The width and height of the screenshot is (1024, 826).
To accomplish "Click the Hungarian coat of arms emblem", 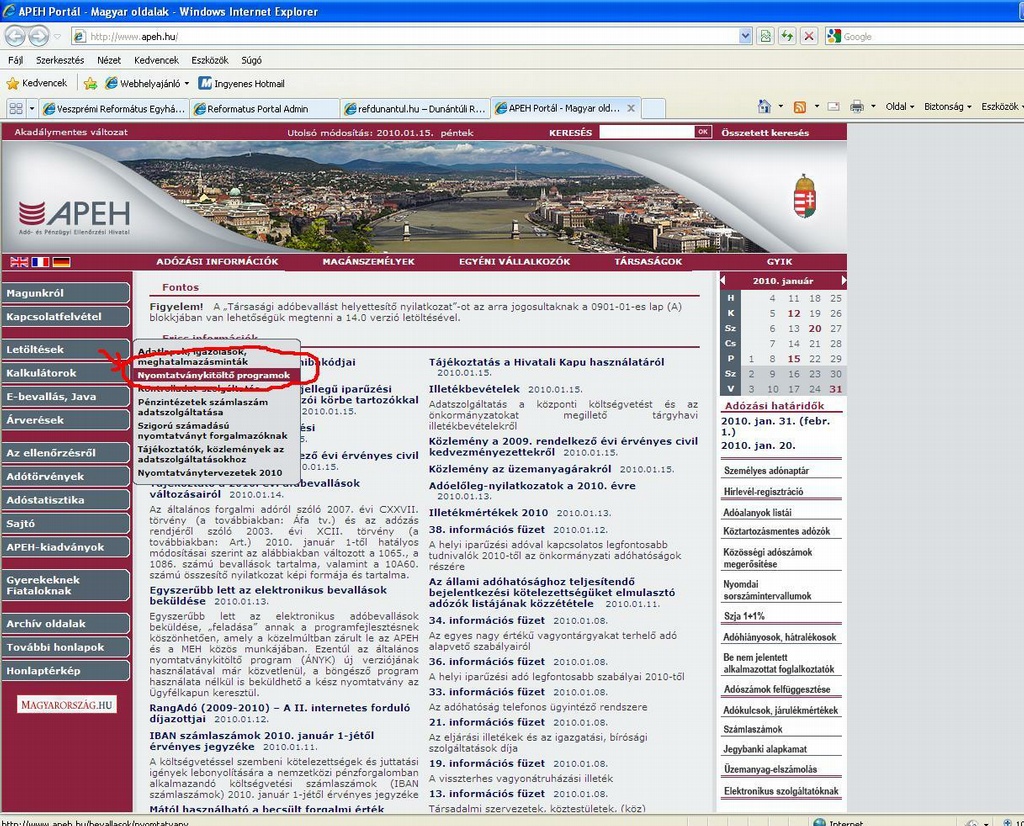I will point(805,197).
